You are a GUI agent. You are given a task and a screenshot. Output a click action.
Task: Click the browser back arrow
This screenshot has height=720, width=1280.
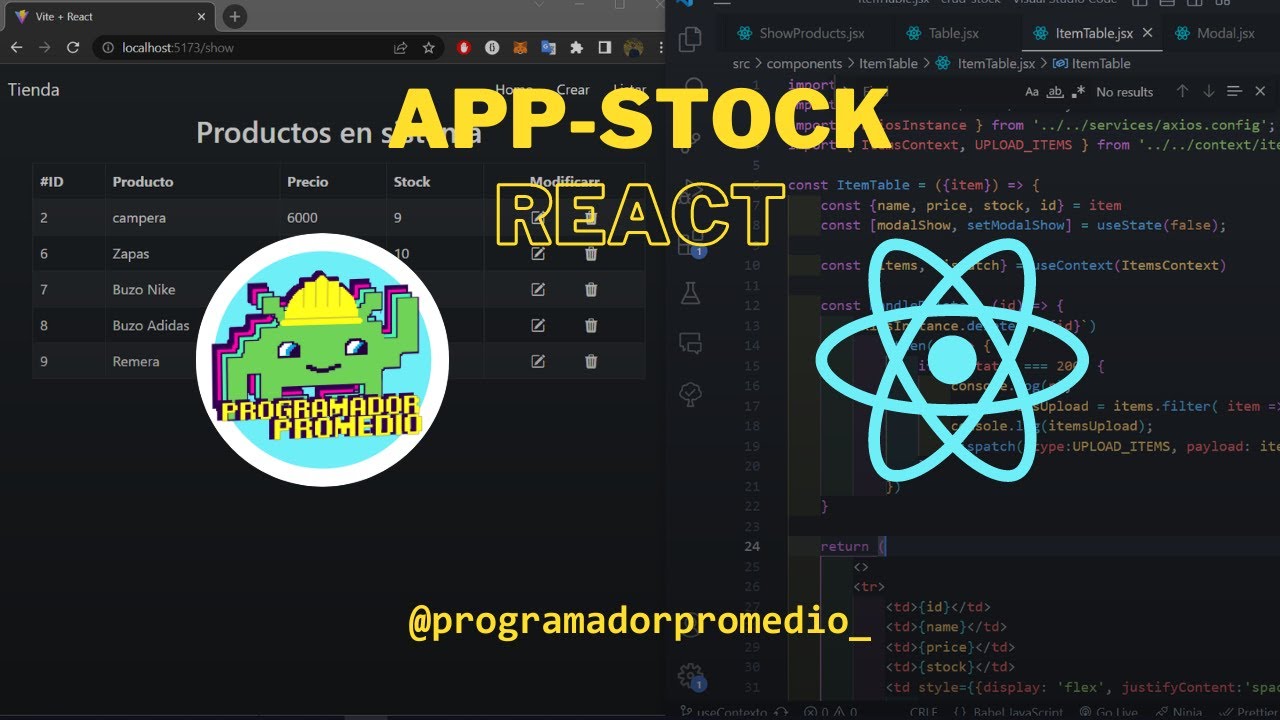(16, 47)
